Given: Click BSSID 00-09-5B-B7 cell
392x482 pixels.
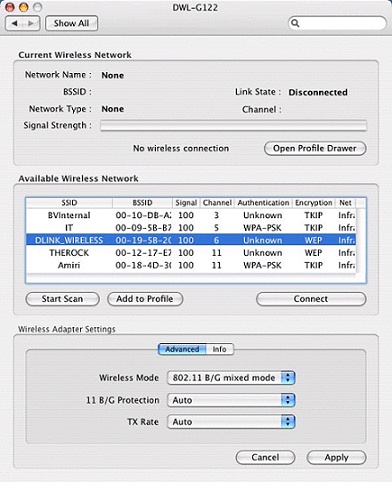Looking at the screenshot, I should click(x=143, y=228).
